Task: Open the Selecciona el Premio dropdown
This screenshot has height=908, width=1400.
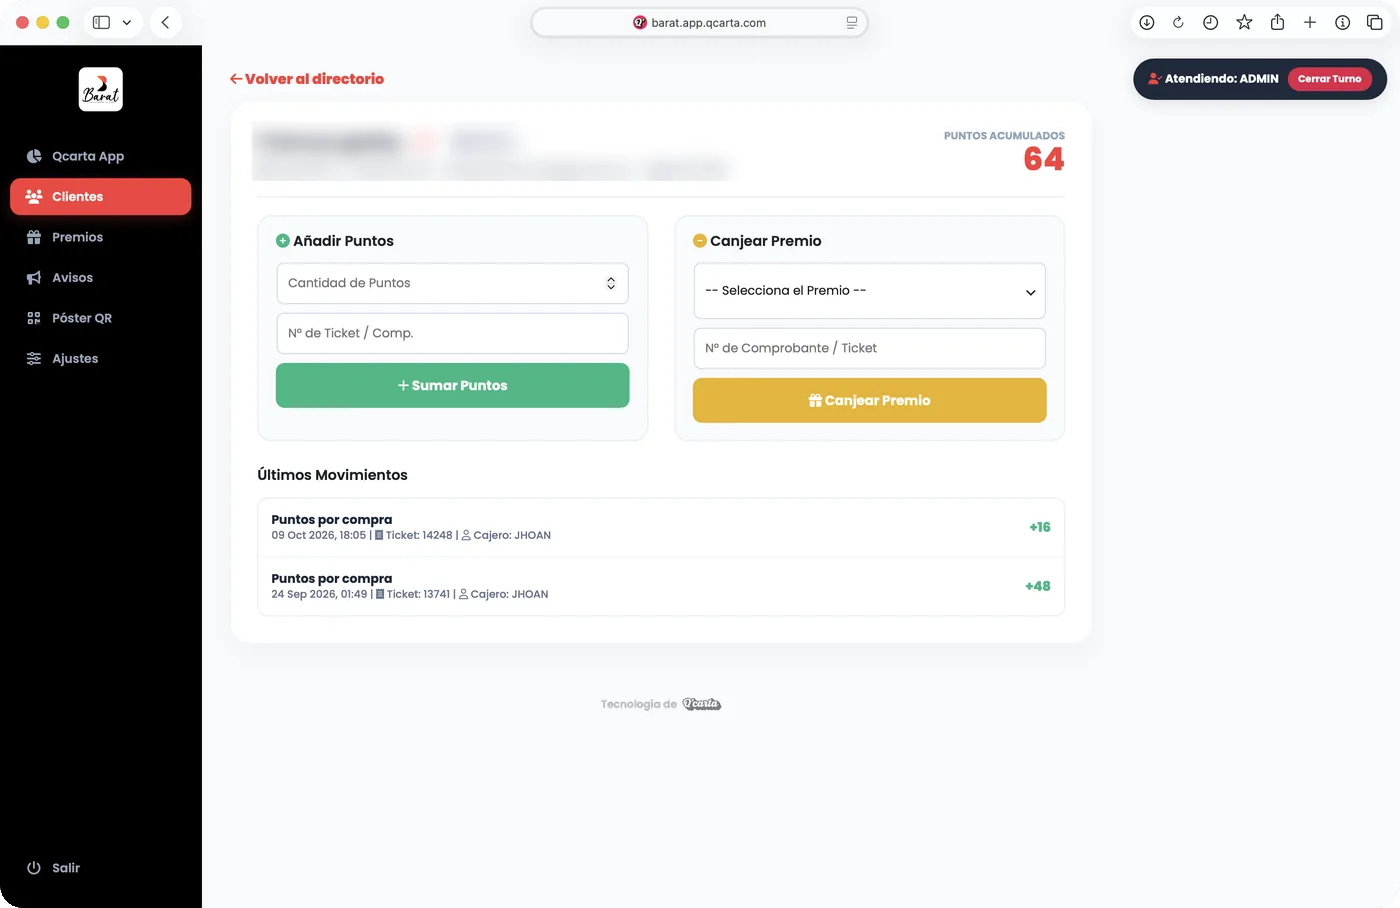Action: pos(869,291)
